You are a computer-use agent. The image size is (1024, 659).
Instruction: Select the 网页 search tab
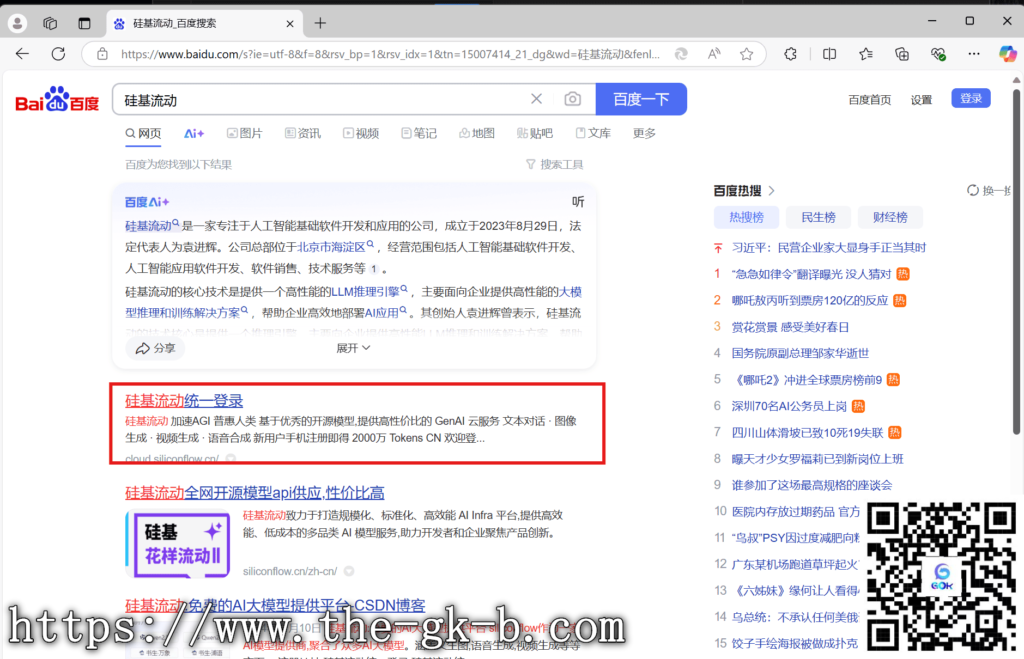(x=143, y=133)
